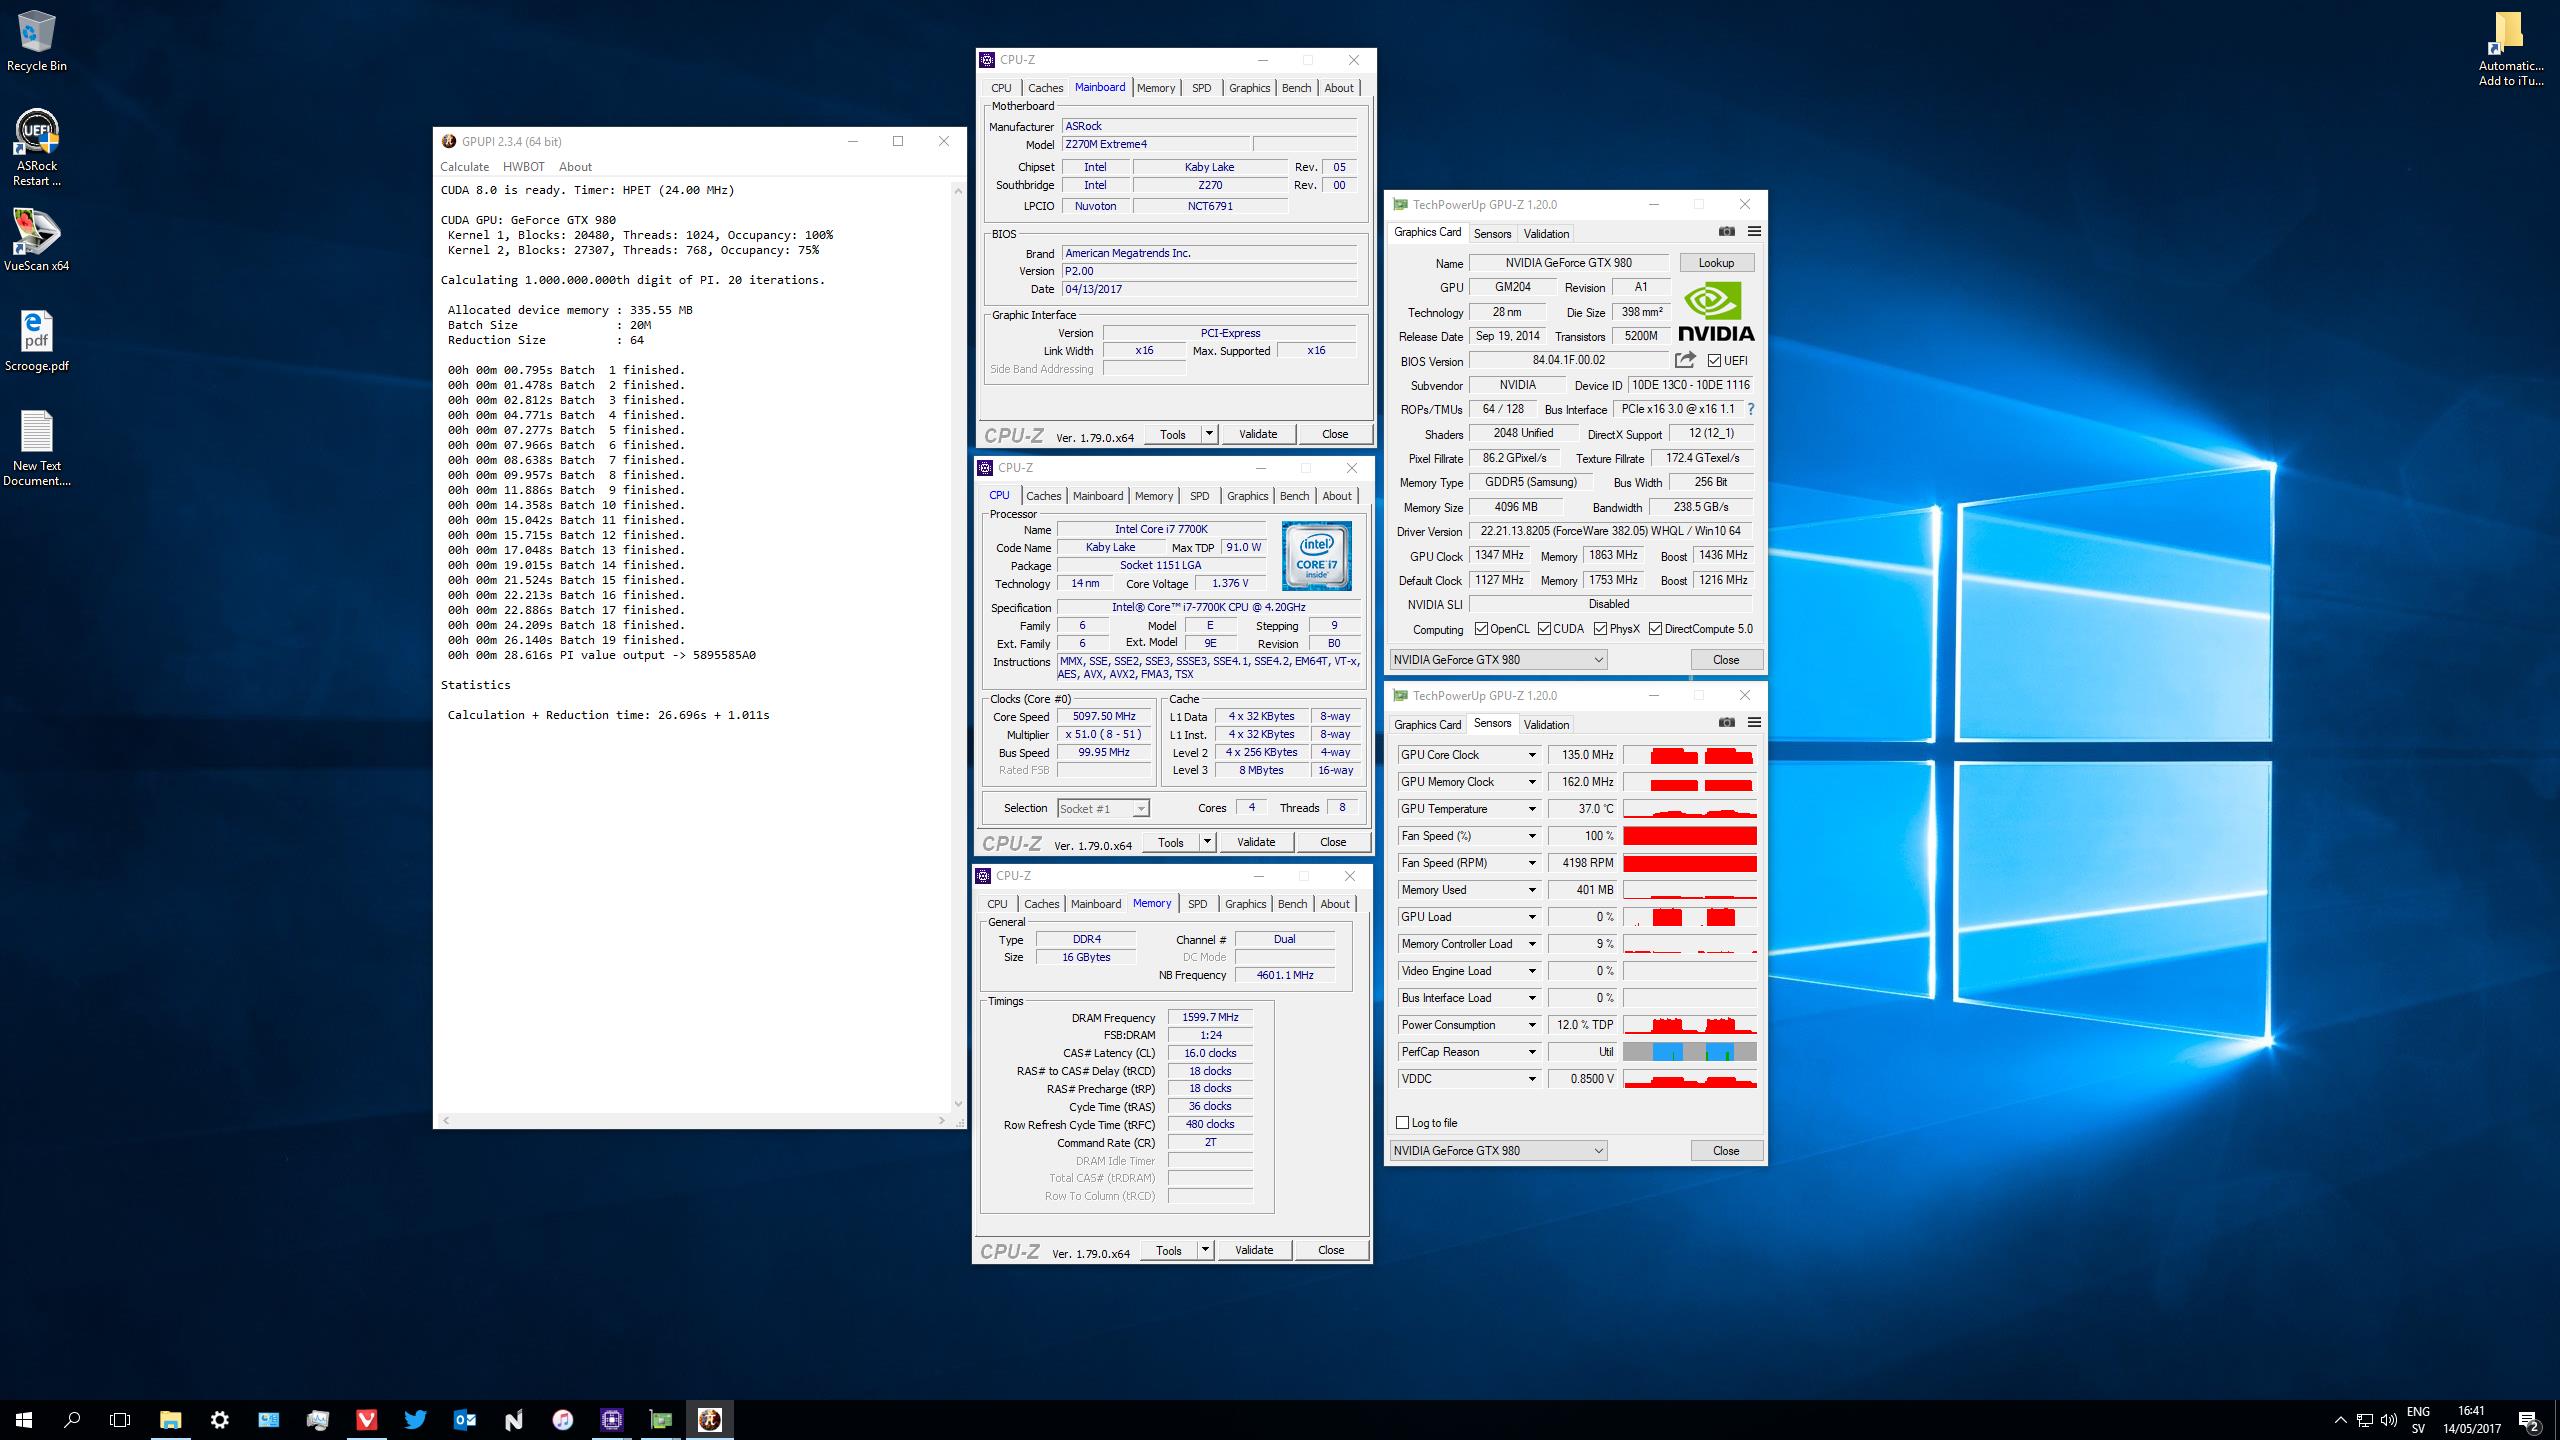Screen dimensions: 2560x1440
Task: Enable the Log to file checkbox
Action: tap(1403, 1122)
